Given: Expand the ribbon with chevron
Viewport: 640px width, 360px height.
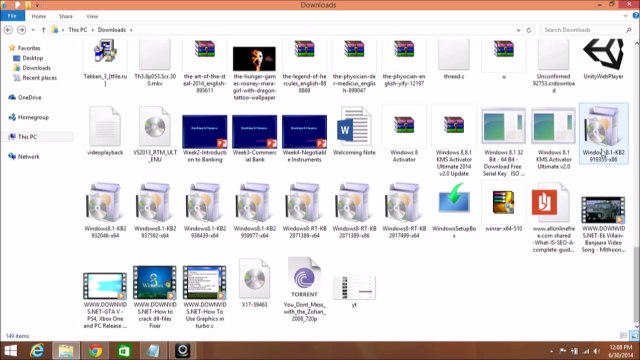Looking at the screenshot, I should coord(626,16).
